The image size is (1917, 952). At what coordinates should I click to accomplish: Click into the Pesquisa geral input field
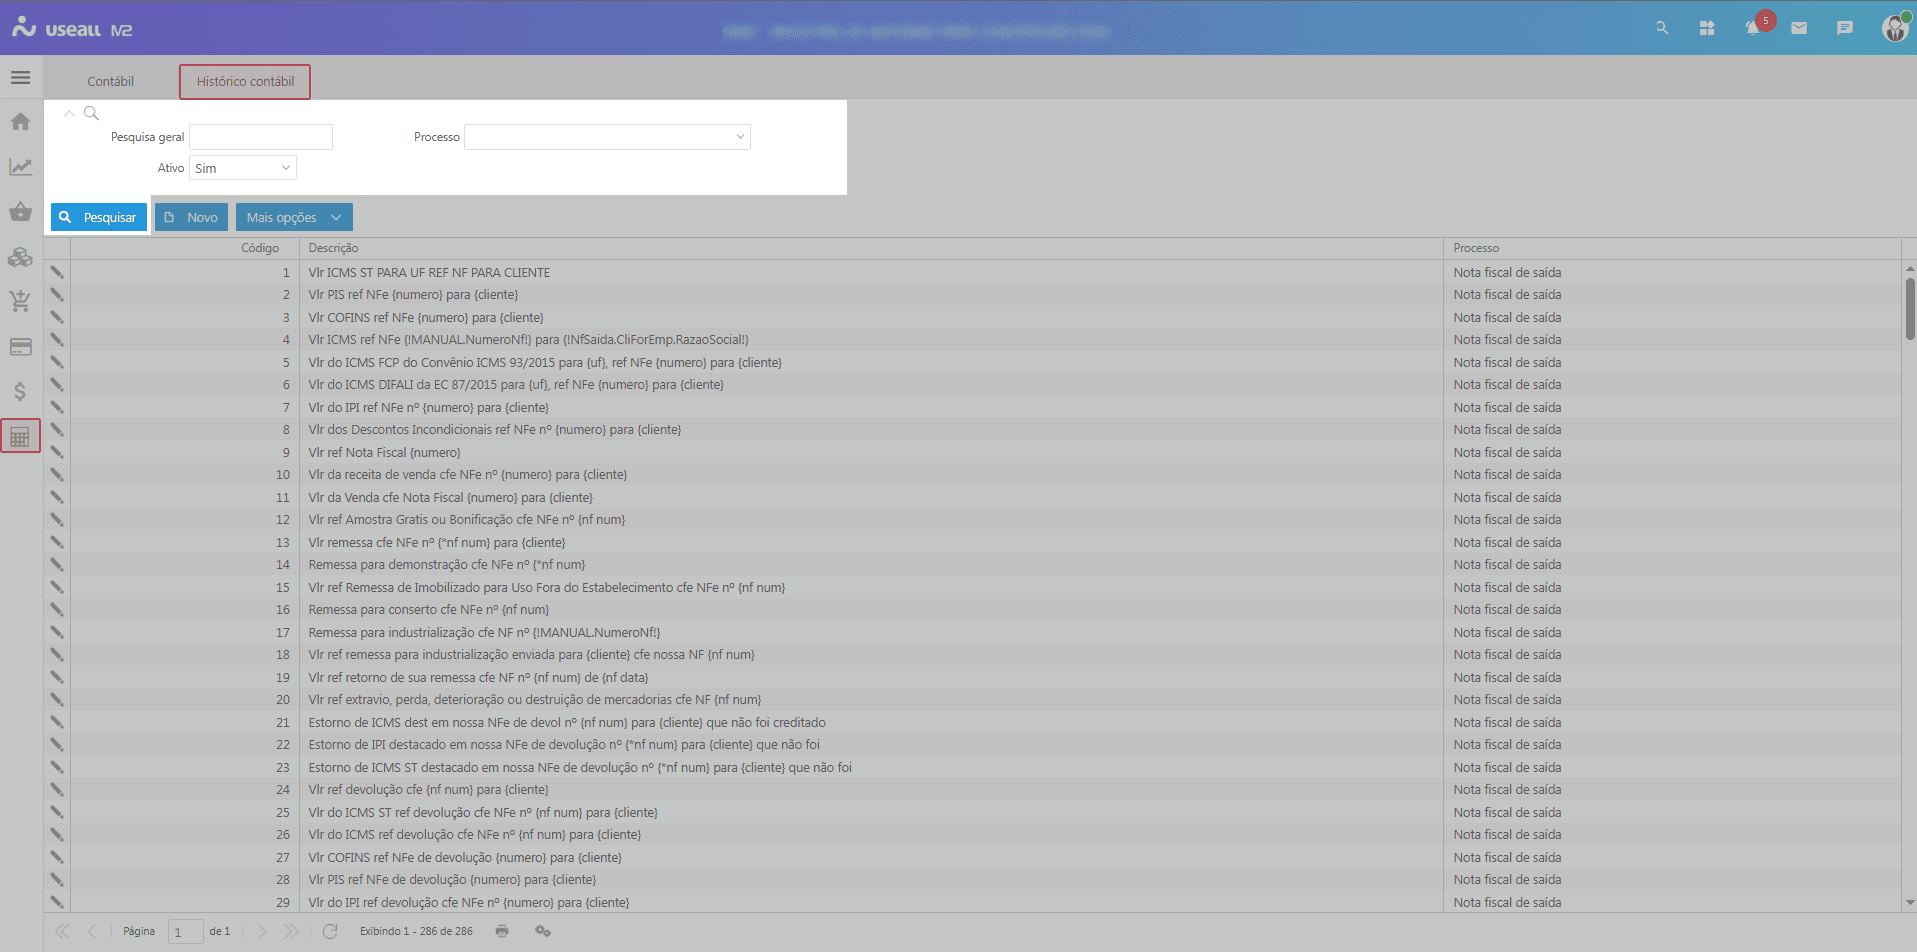tap(261, 137)
